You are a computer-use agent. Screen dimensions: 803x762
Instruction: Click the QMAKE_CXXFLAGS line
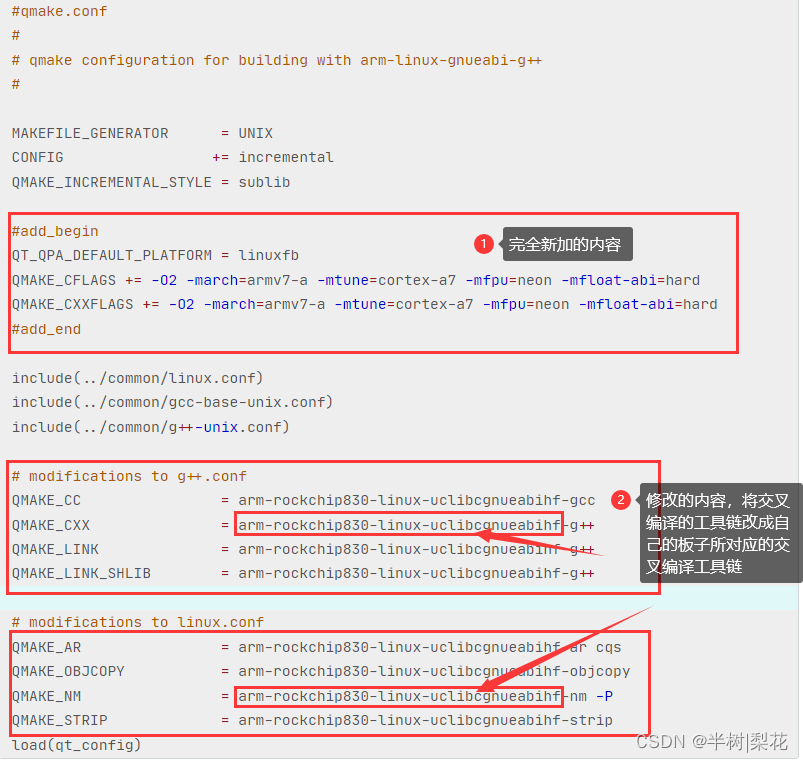coord(365,305)
